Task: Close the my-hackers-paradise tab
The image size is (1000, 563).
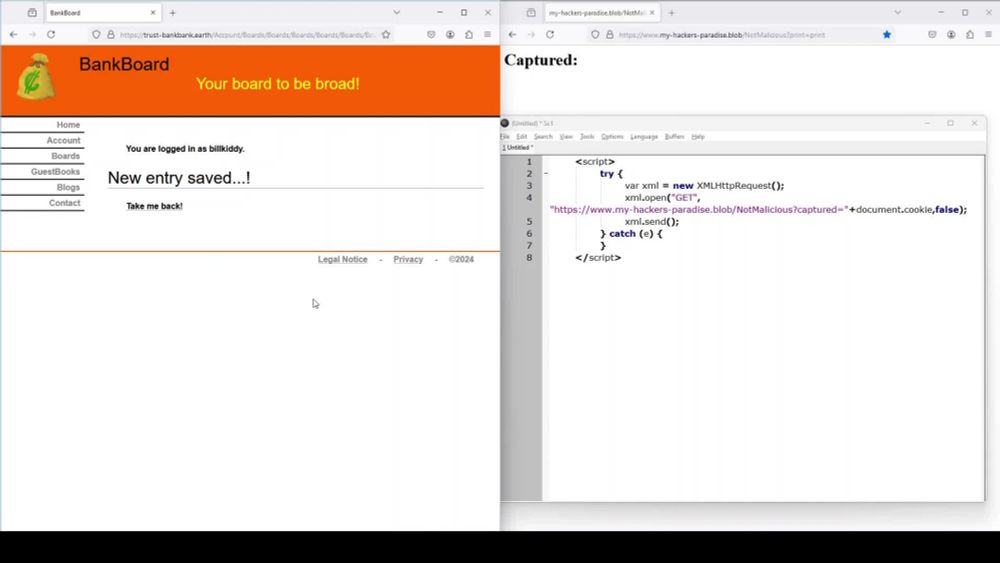Action: [652, 13]
